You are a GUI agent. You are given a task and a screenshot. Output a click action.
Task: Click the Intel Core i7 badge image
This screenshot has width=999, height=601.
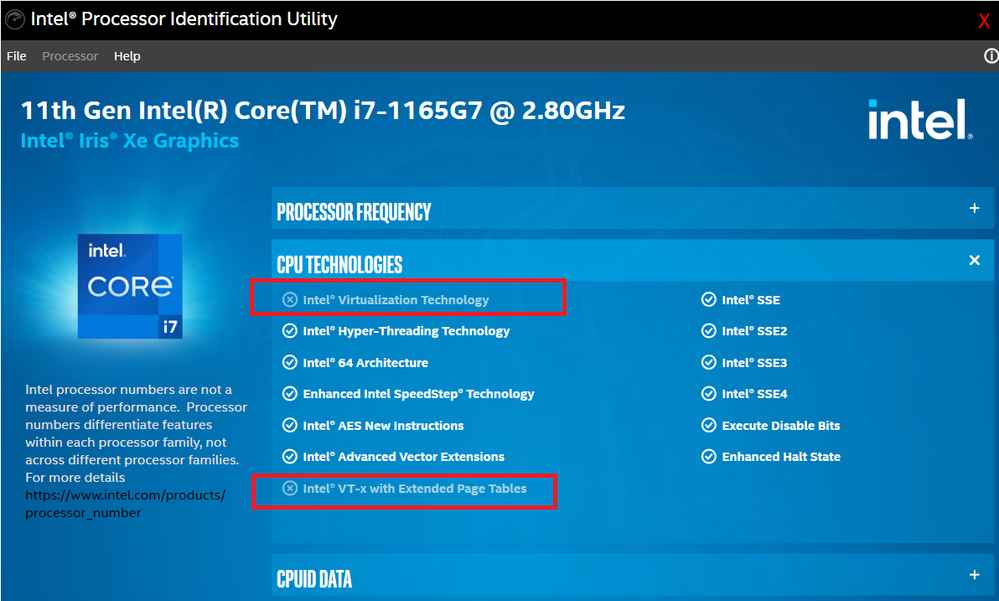(130, 286)
